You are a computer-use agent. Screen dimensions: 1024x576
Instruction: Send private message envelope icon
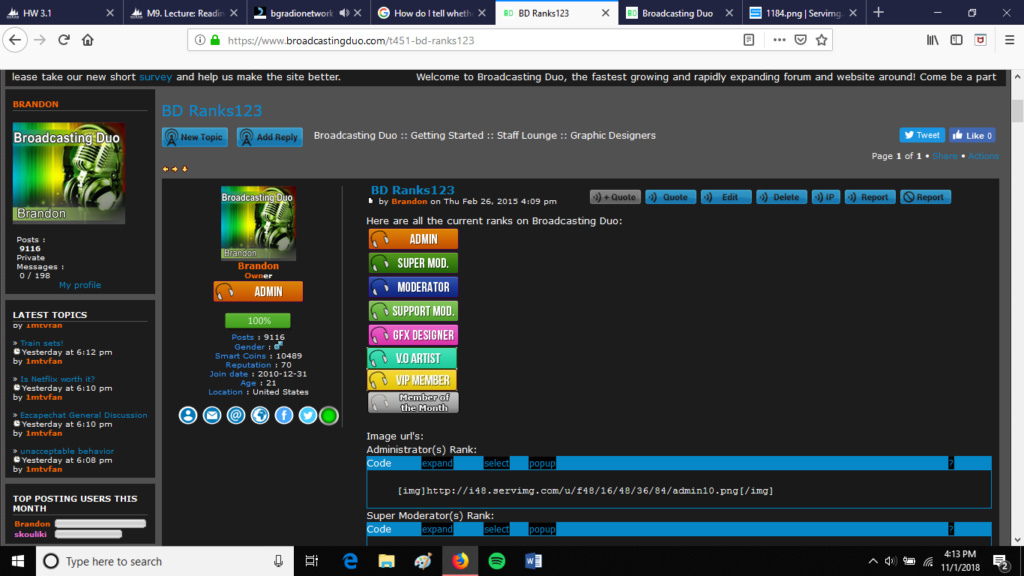(212, 415)
